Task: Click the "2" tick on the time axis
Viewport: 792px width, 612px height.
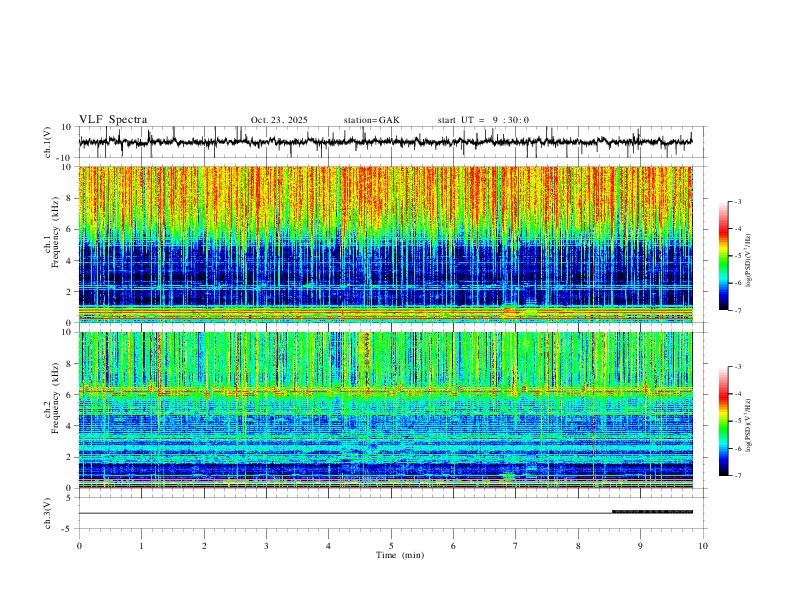Action: pyautogui.click(x=204, y=546)
